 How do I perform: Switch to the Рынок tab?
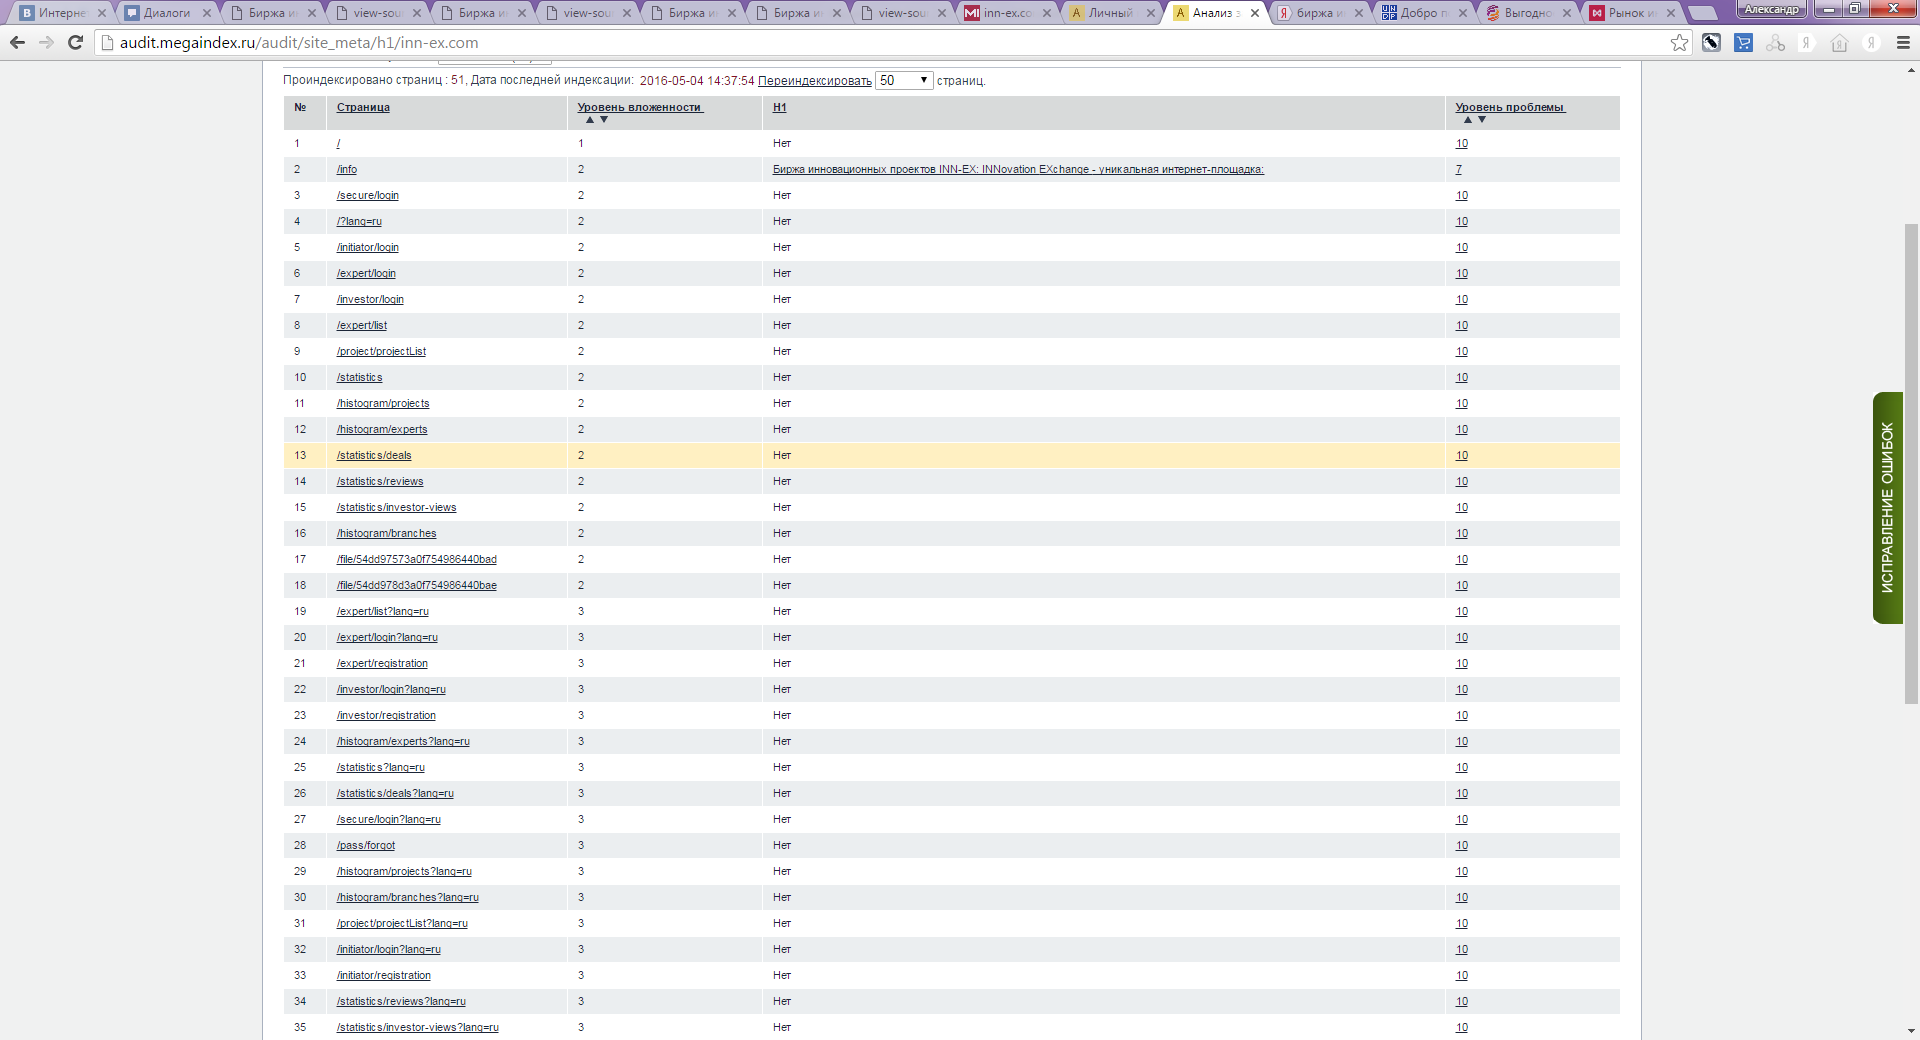pos(1630,13)
